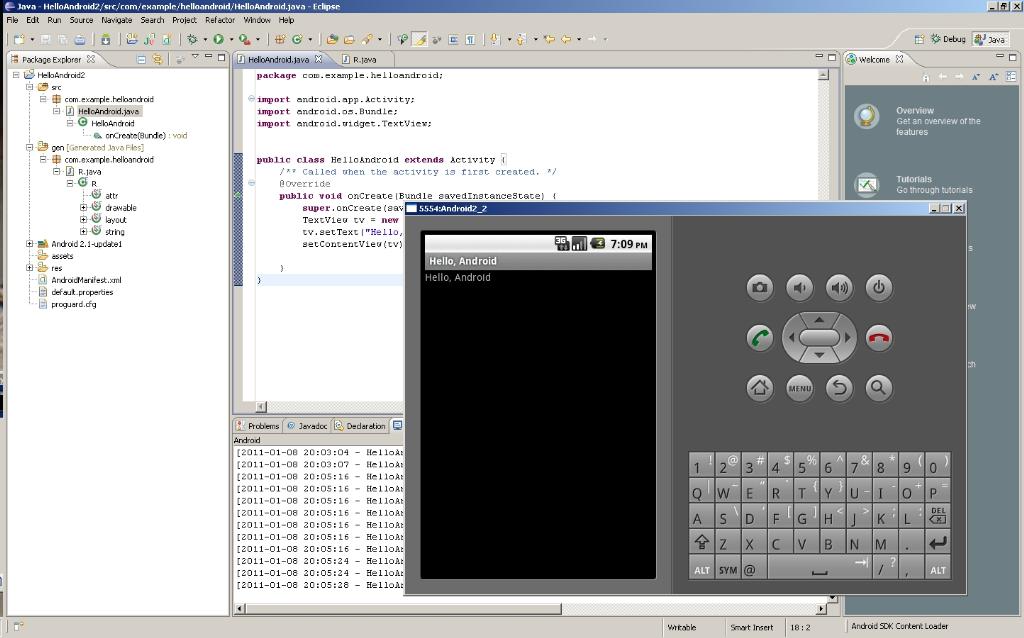1024x638 pixels.
Task: Toggle Mark Occurrences highlighter icon
Action: [419, 39]
